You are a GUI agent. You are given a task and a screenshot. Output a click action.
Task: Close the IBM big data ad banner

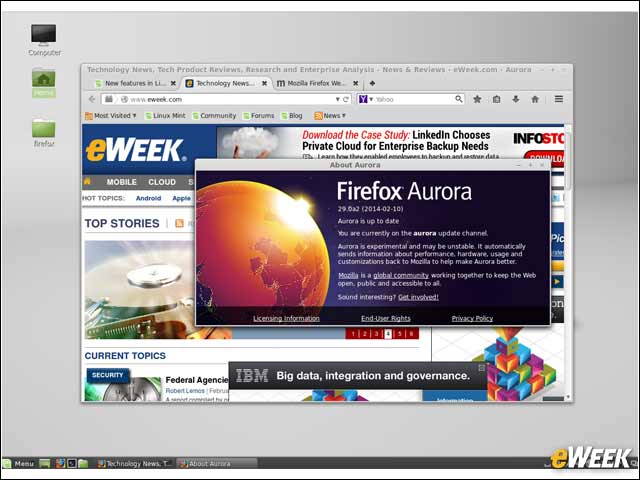(x=482, y=368)
